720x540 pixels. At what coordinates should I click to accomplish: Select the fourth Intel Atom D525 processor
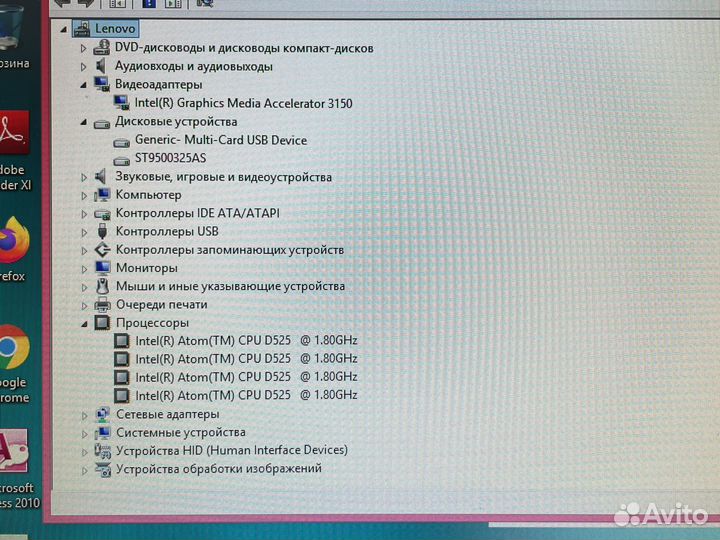(246, 395)
